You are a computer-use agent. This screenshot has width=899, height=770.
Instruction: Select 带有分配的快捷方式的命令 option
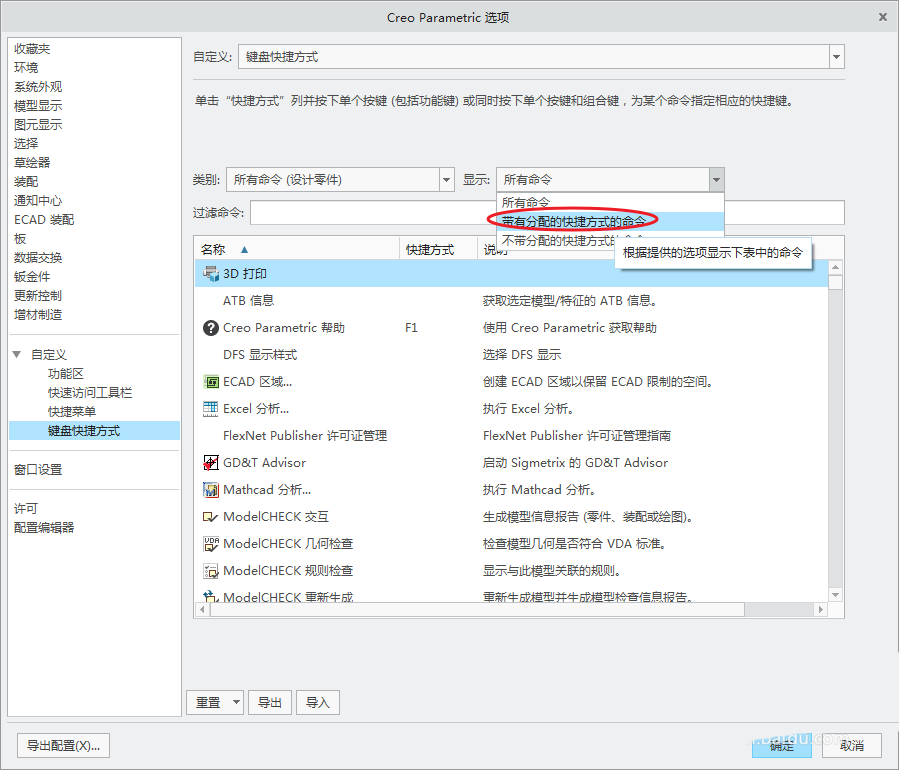[x=610, y=221]
